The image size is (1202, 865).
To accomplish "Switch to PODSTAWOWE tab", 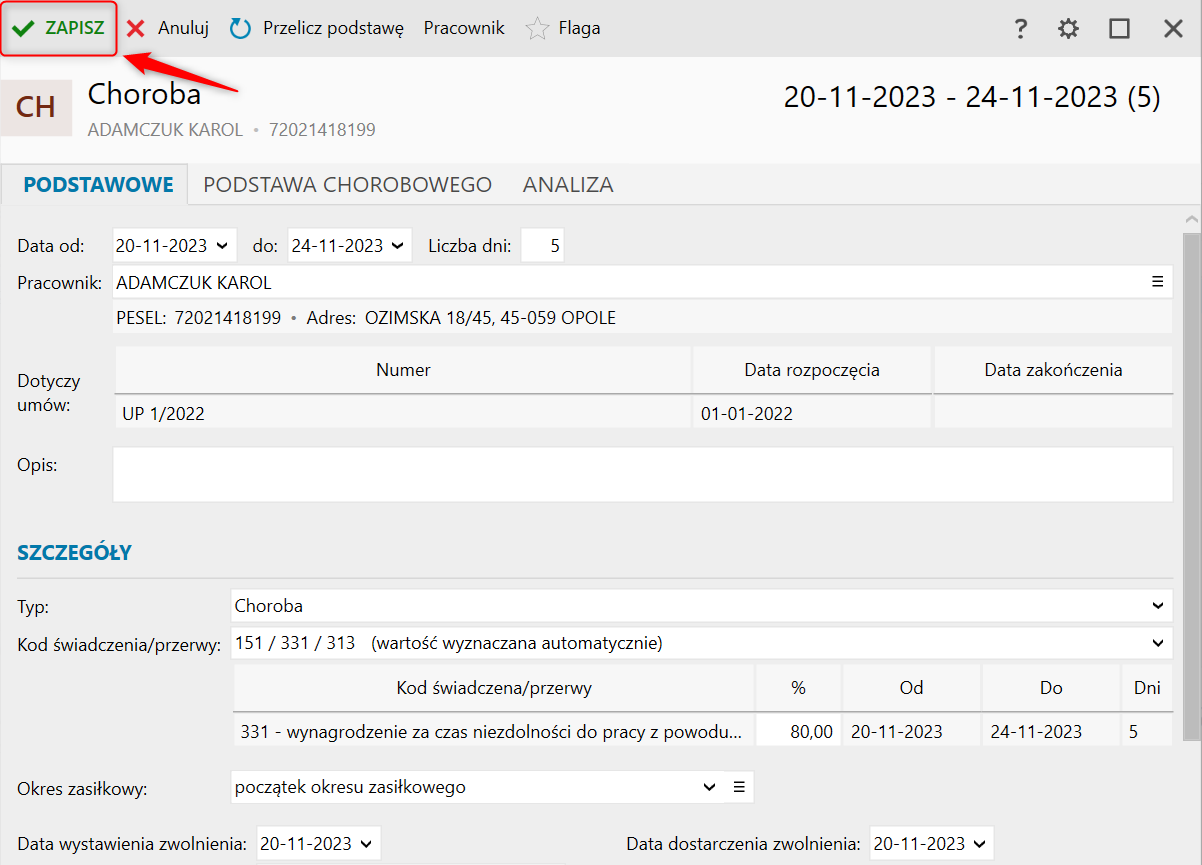I will click(x=98, y=184).
